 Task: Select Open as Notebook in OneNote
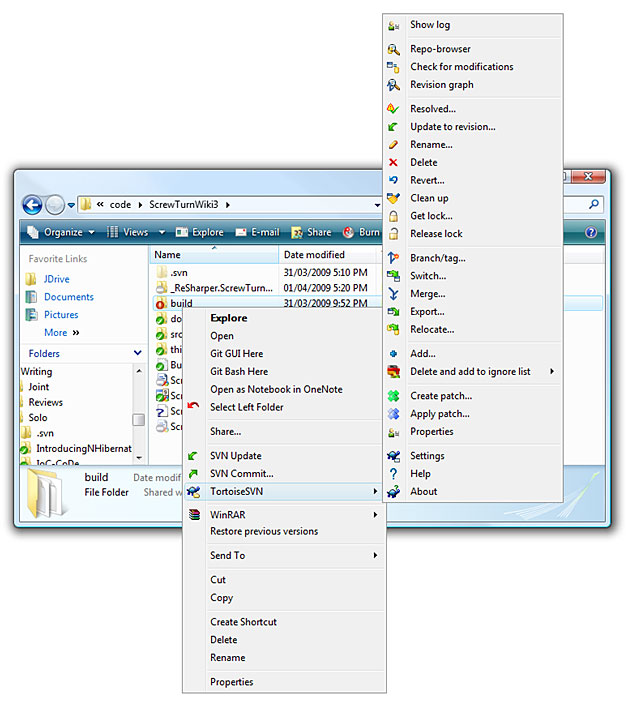pyautogui.click(x=276, y=390)
